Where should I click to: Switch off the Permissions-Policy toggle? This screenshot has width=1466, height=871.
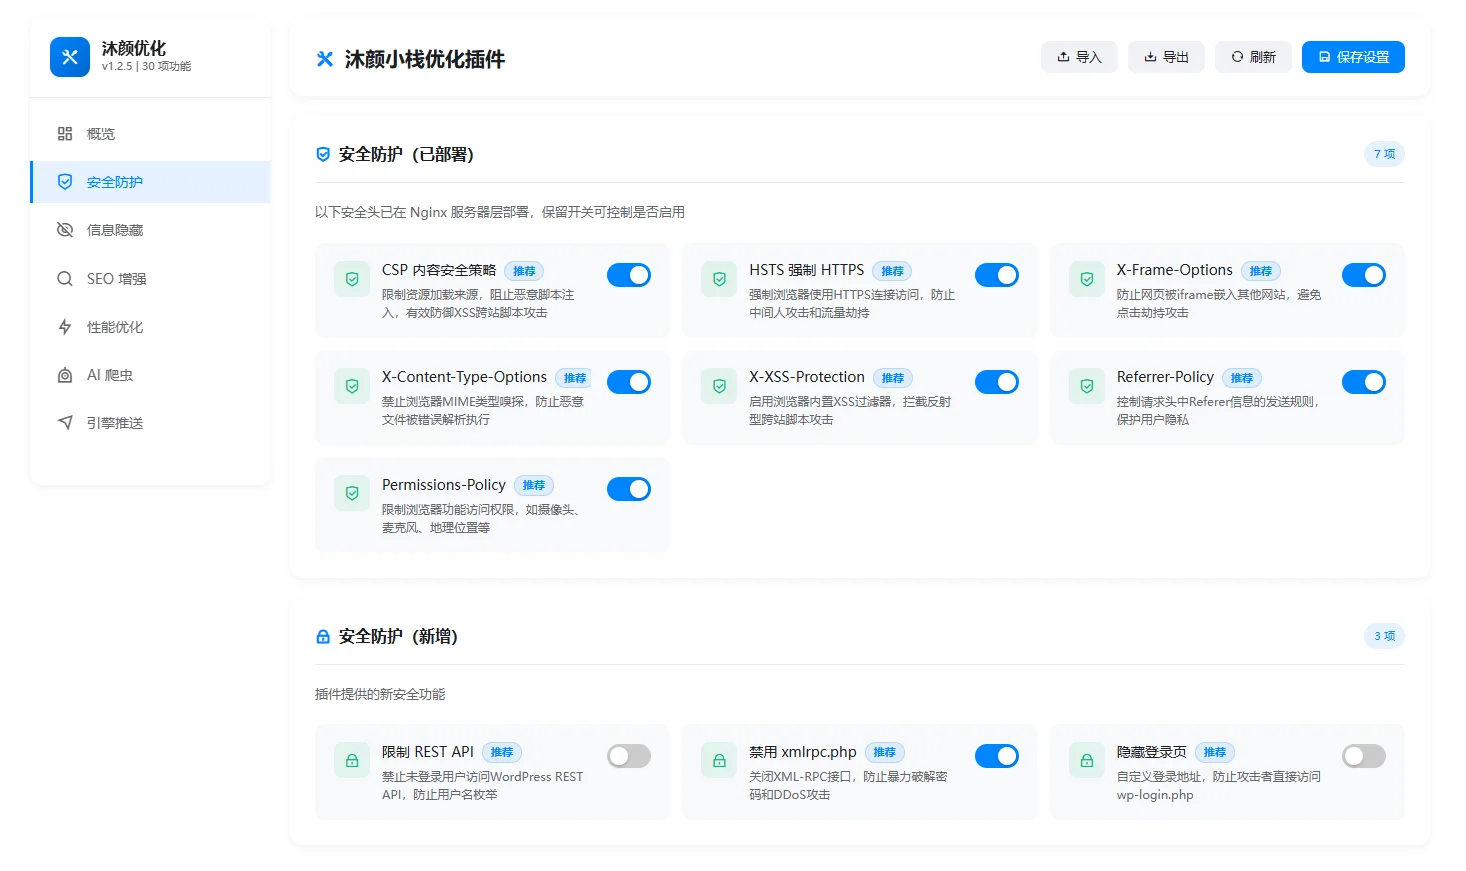(629, 489)
